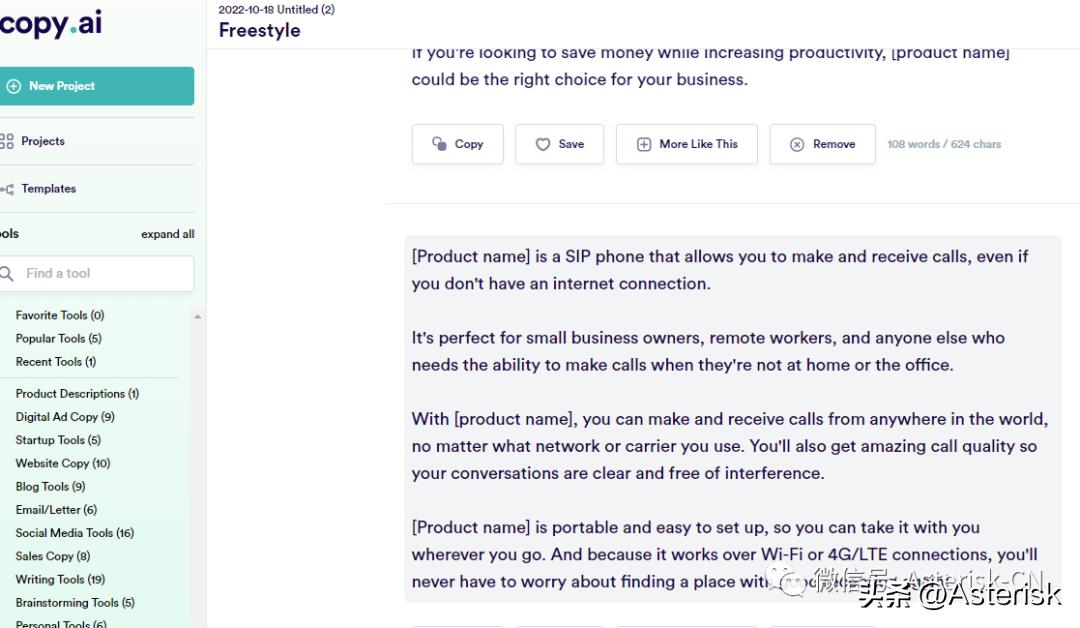1080x628 pixels.
Task: Click the search magnifier icon
Action: [x=7, y=273]
